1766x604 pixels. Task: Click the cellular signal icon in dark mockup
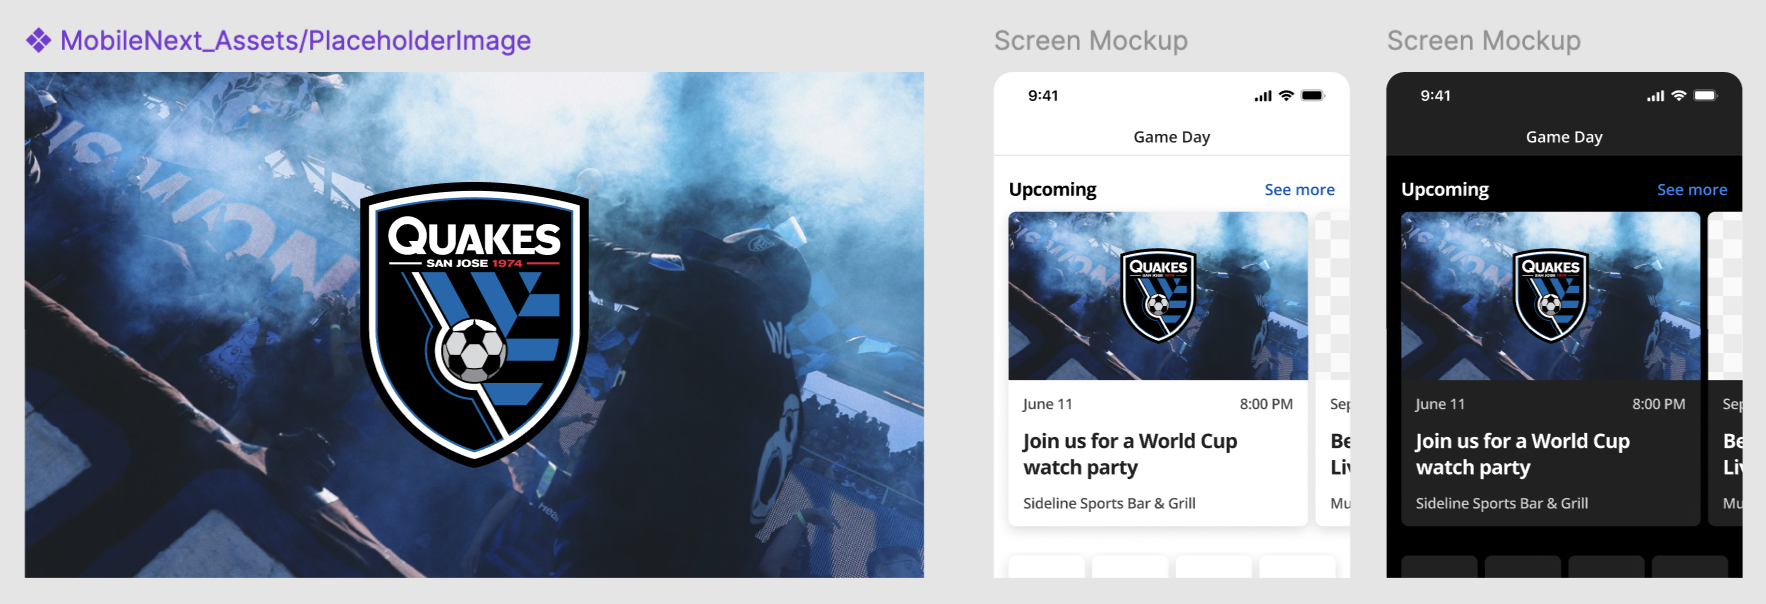(x=1656, y=97)
